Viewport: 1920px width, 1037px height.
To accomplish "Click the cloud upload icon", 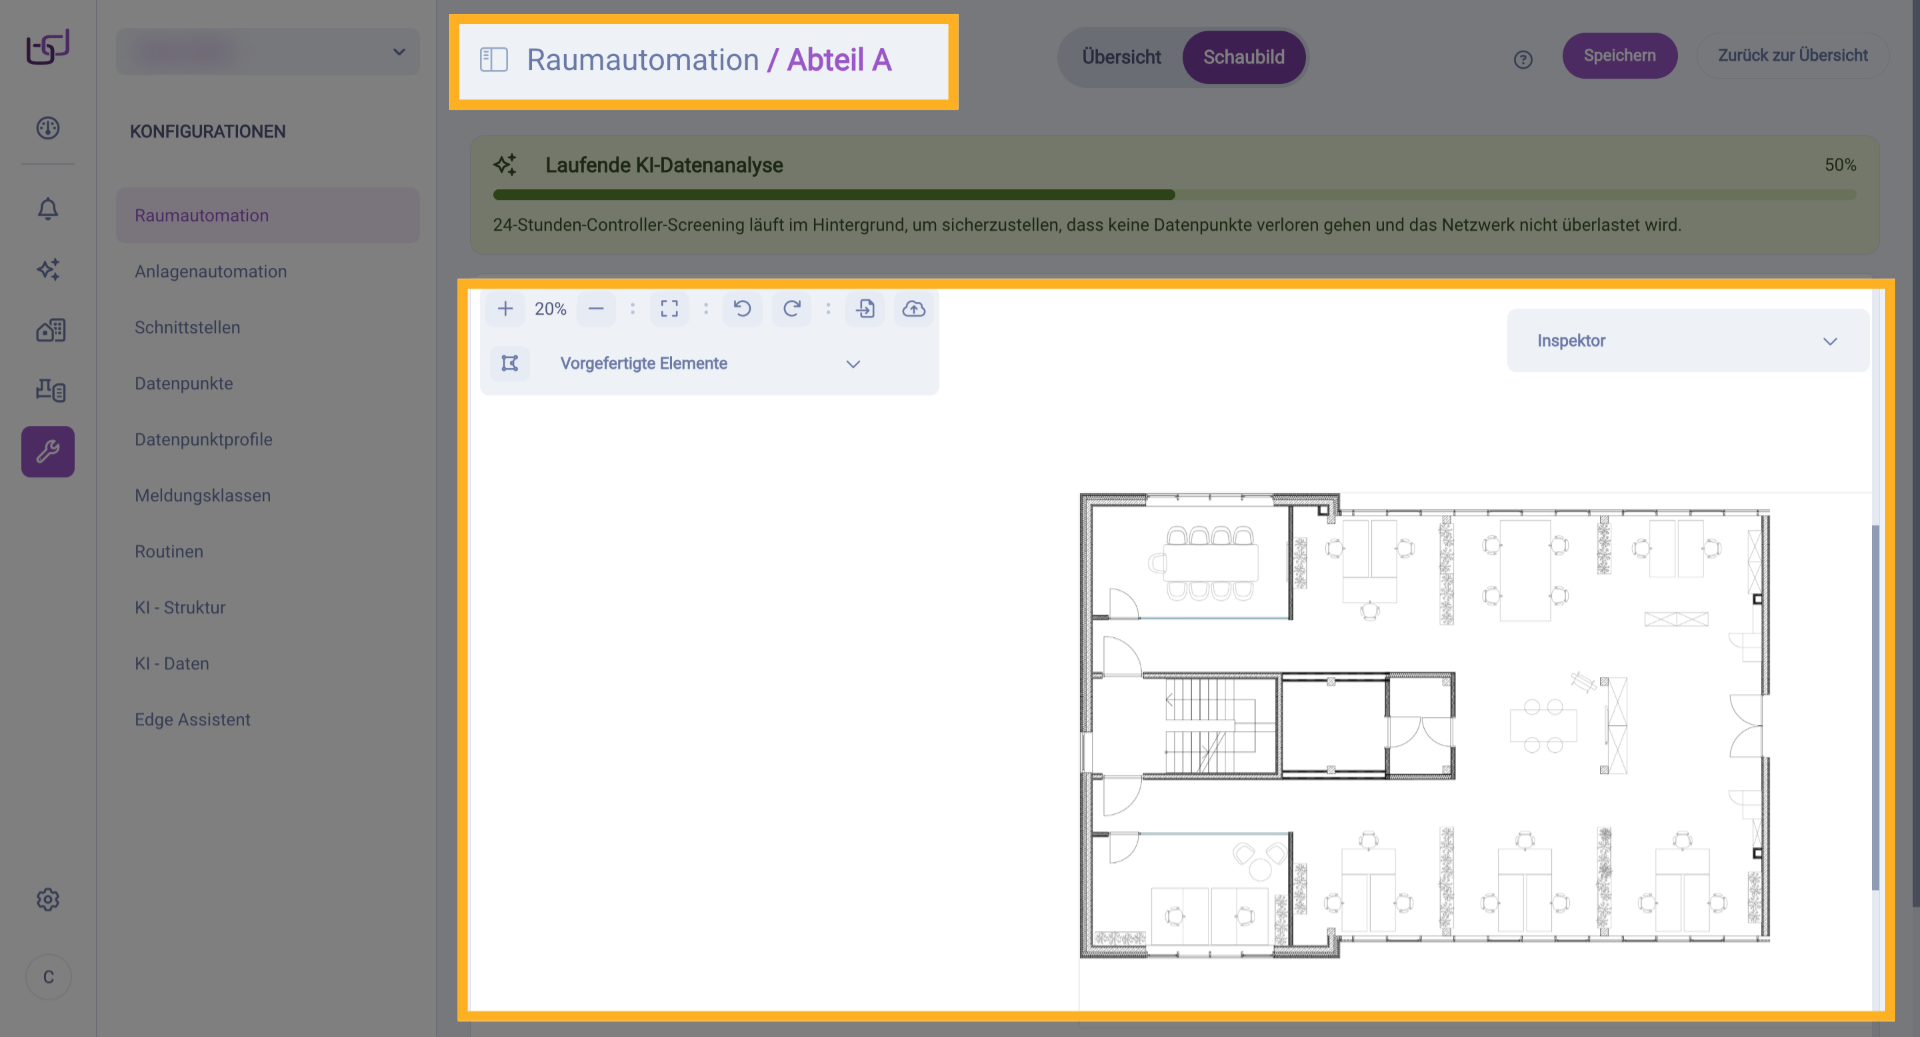I will pyautogui.click(x=914, y=309).
